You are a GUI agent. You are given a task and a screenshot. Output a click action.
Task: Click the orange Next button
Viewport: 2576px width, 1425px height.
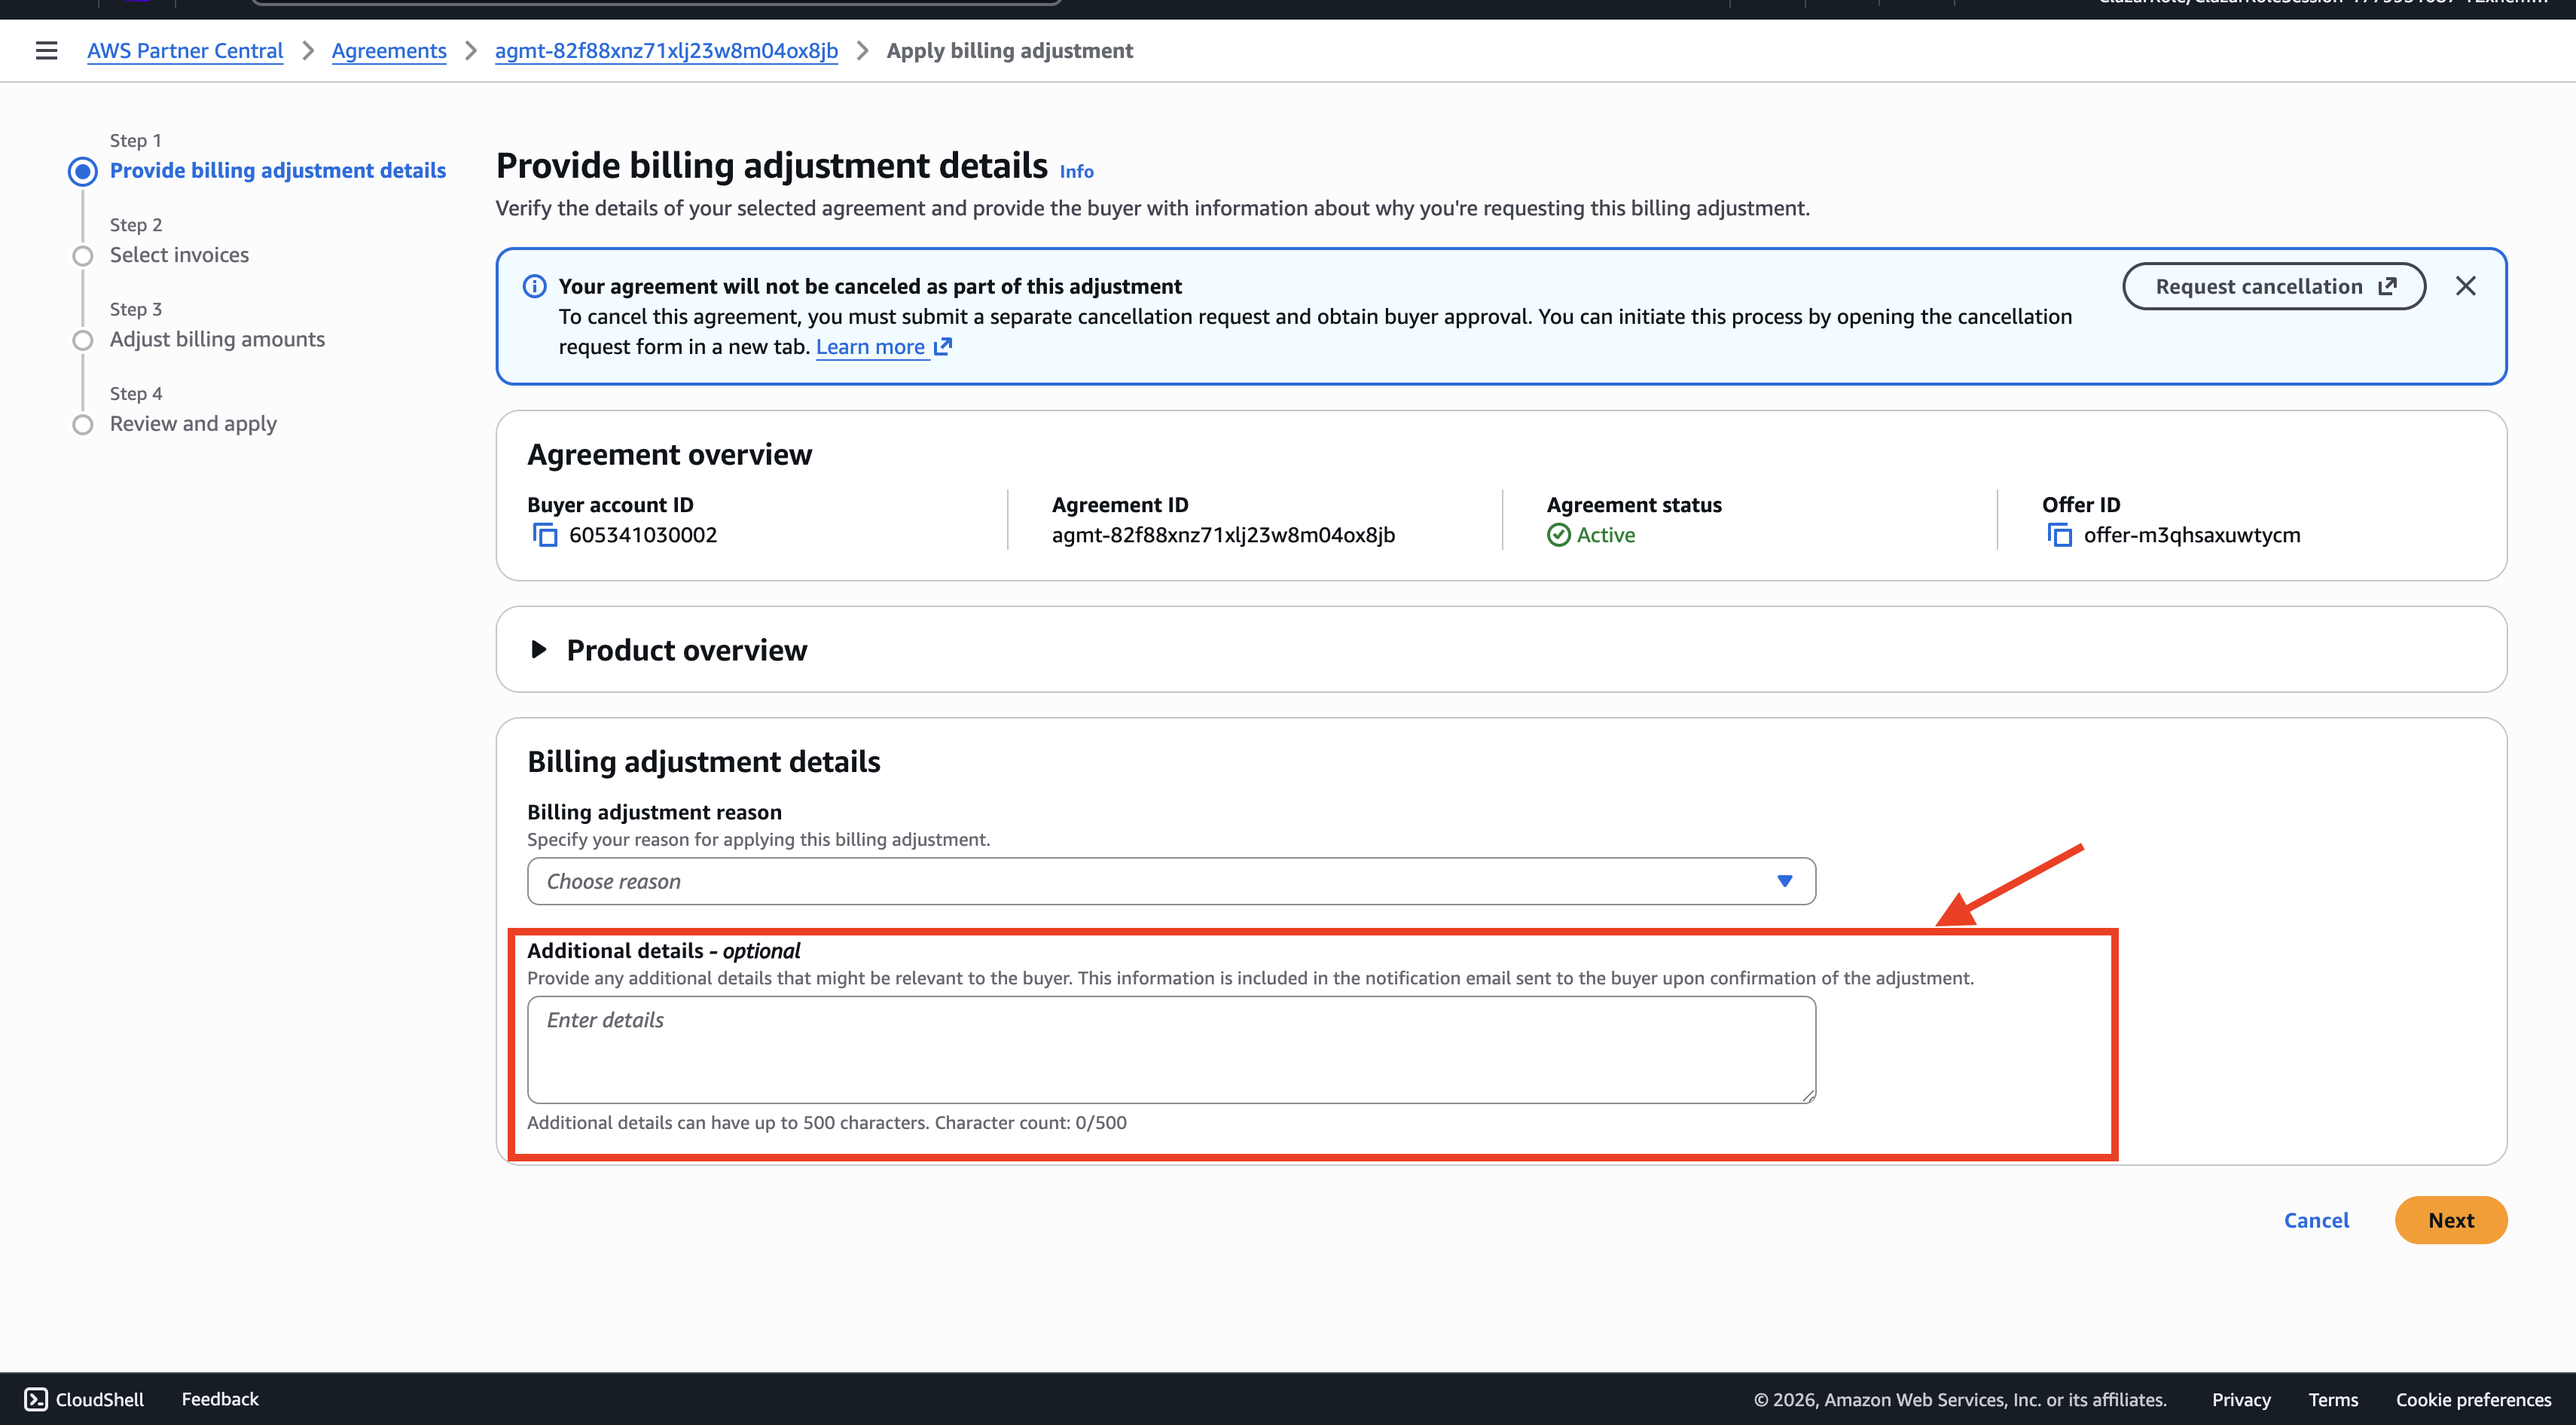(2451, 1220)
